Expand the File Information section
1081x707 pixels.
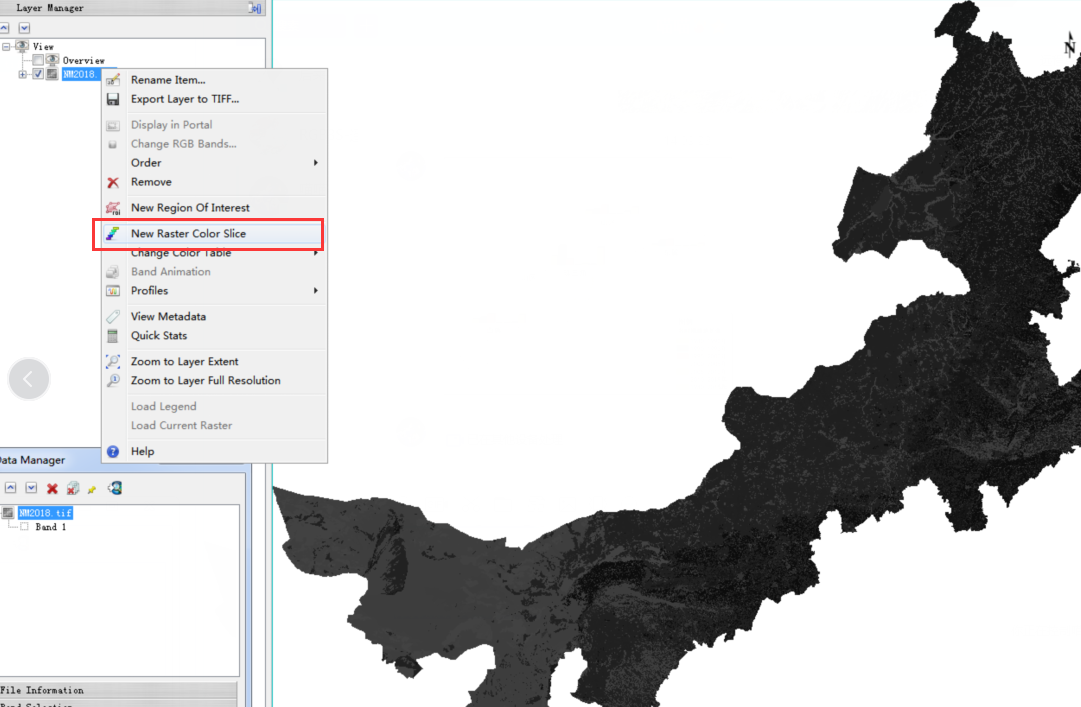coord(117,690)
